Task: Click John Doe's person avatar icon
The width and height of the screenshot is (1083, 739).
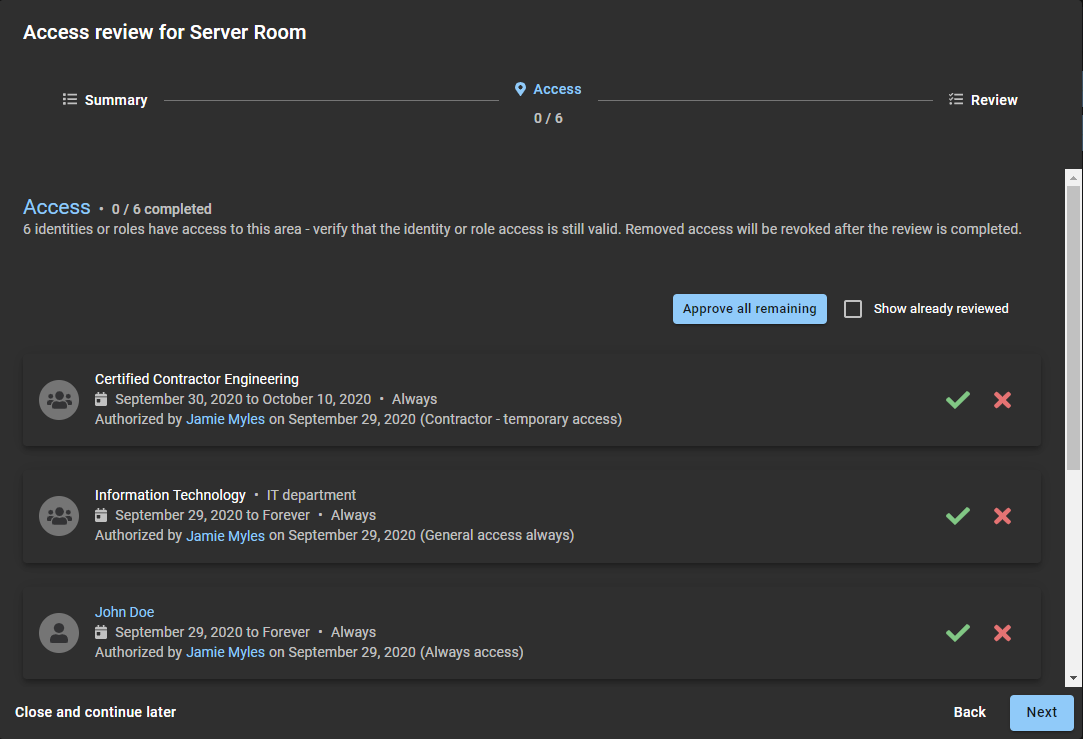Action: coord(59,633)
